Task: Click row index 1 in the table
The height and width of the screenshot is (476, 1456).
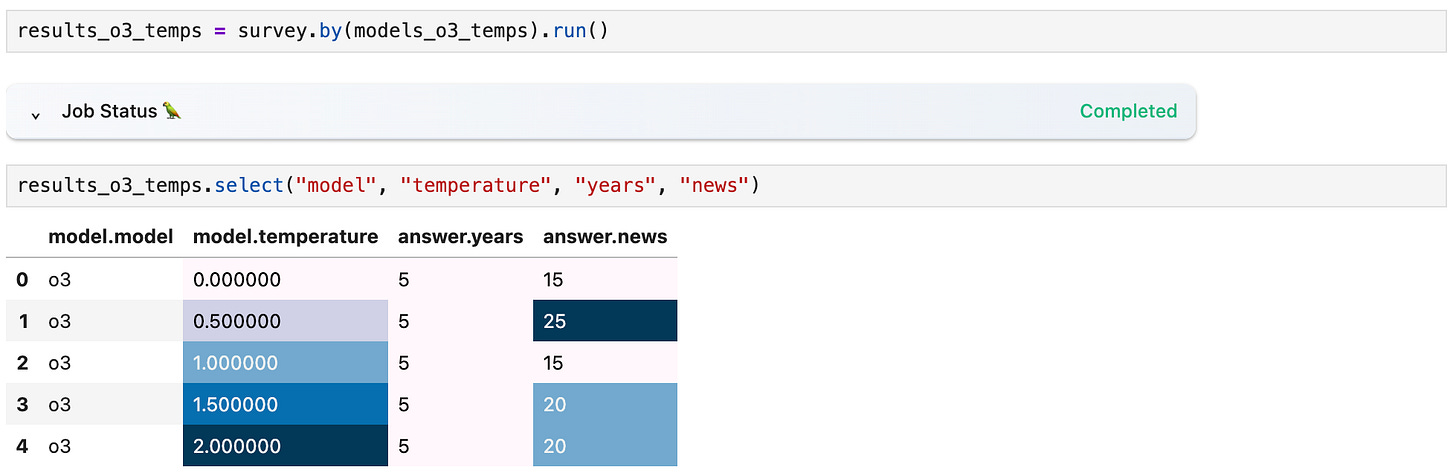Action: pyautogui.click(x=22, y=321)
